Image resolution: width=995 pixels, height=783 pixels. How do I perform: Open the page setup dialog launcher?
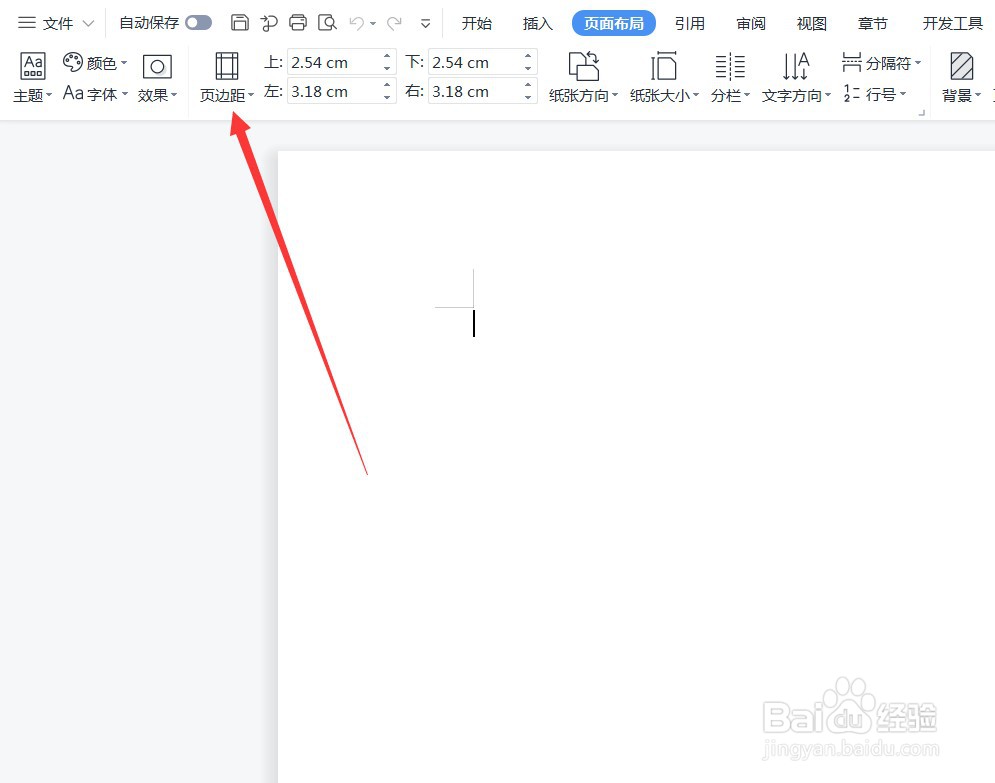click(x=921, y=113)
